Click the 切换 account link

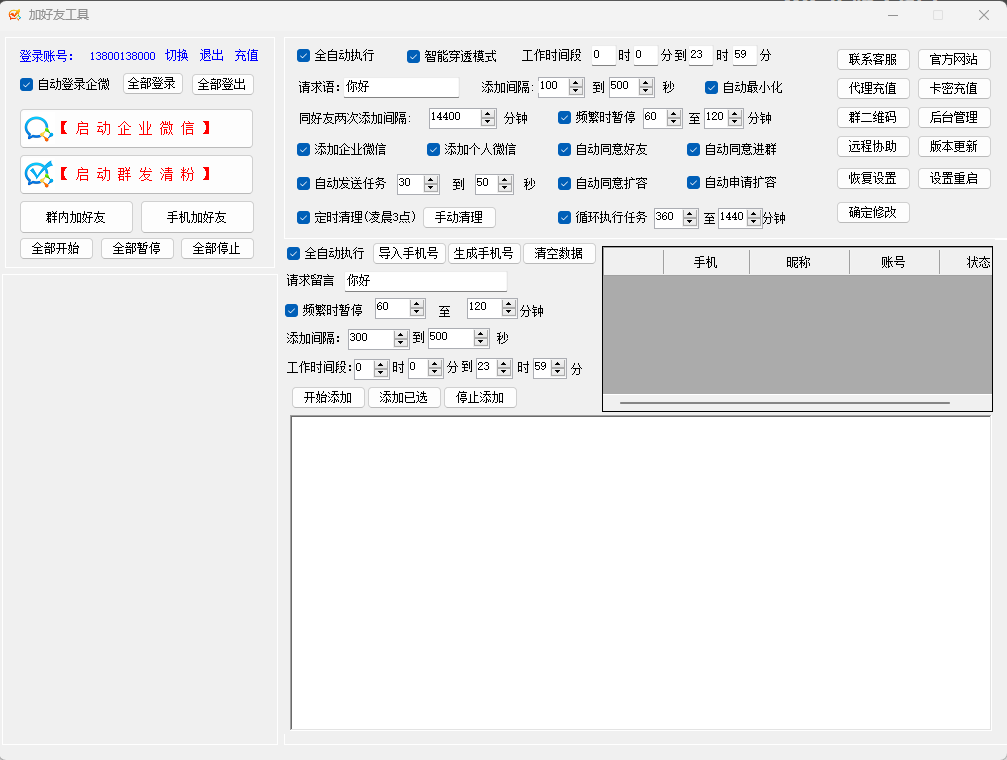coord(176,56)
